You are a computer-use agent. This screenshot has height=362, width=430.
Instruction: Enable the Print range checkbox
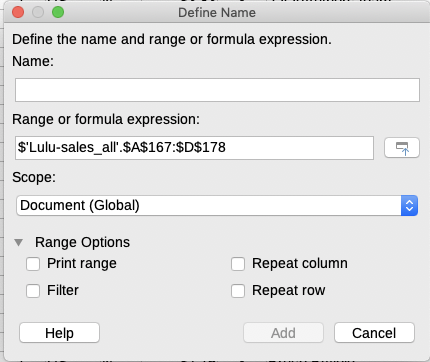coord(33,264)
